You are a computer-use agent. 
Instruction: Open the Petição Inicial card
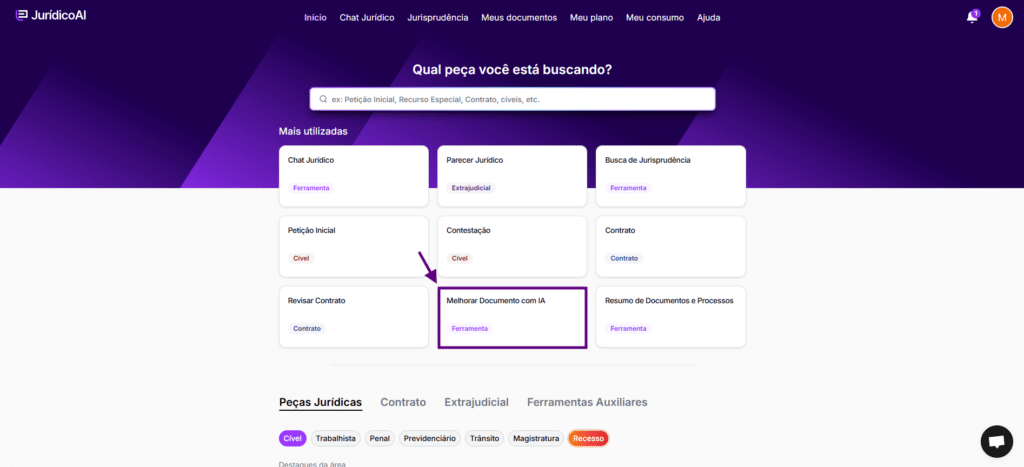coord(354,245)
